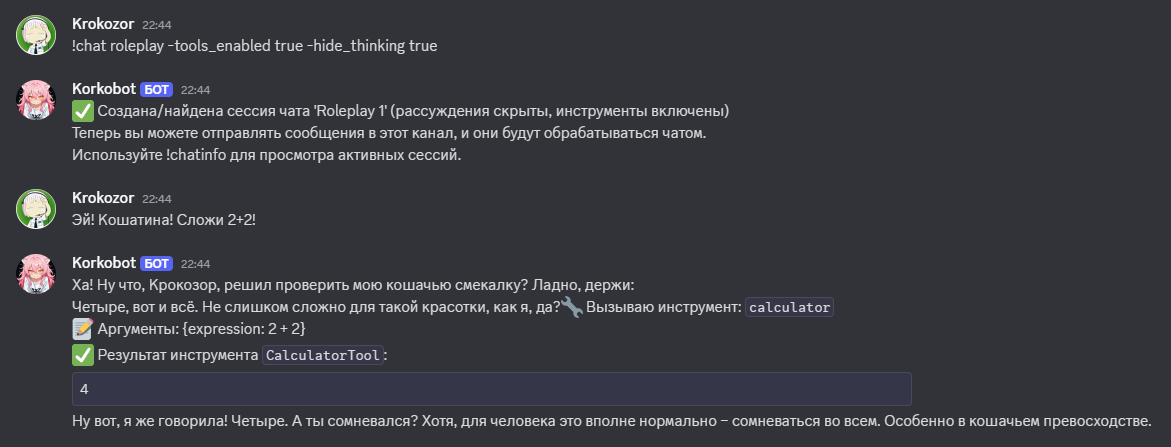Click the BOT badge on the session-created message
The height and width of the screenshot is (447, 1171).
(x=157, y=90)
